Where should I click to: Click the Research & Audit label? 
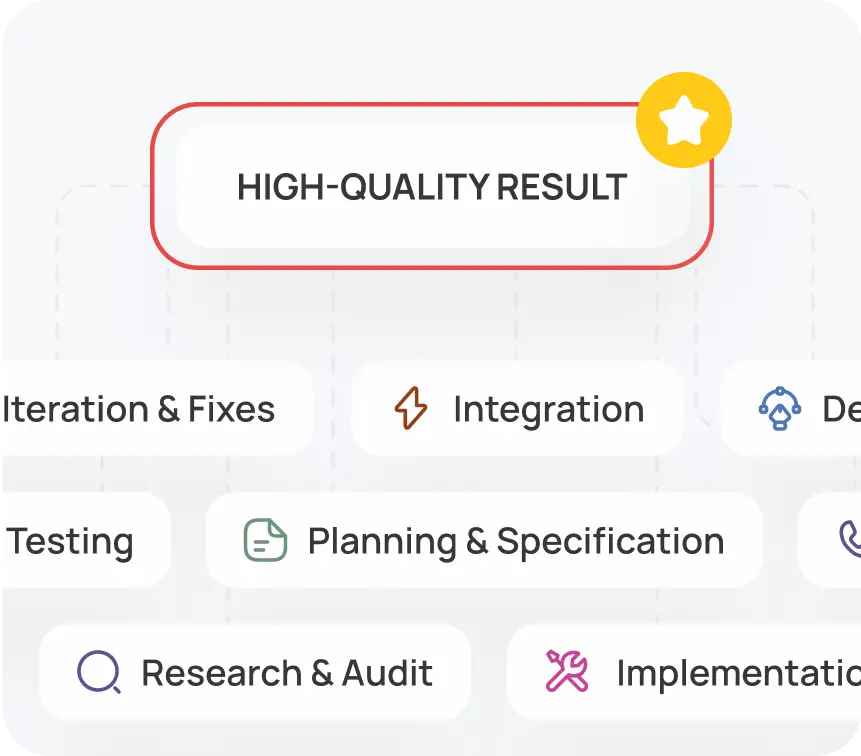pos(287,673)
